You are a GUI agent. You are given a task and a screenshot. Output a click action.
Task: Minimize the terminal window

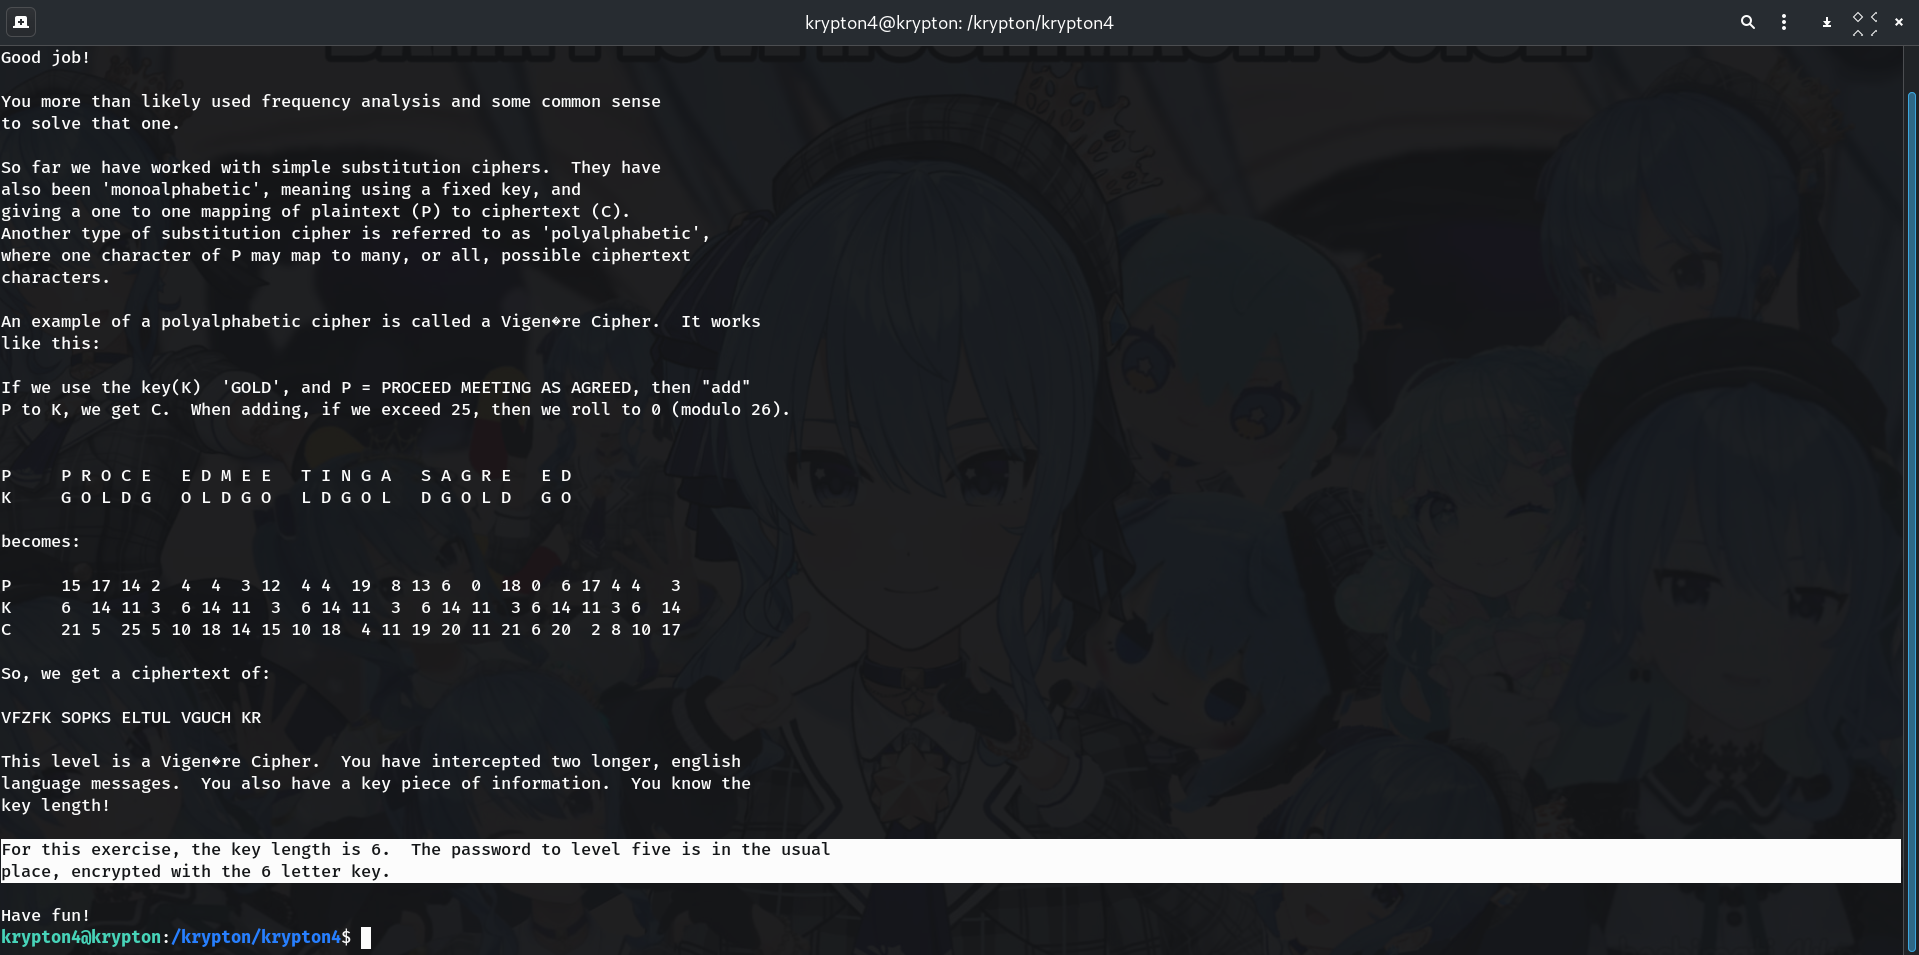coord(1826,22)
